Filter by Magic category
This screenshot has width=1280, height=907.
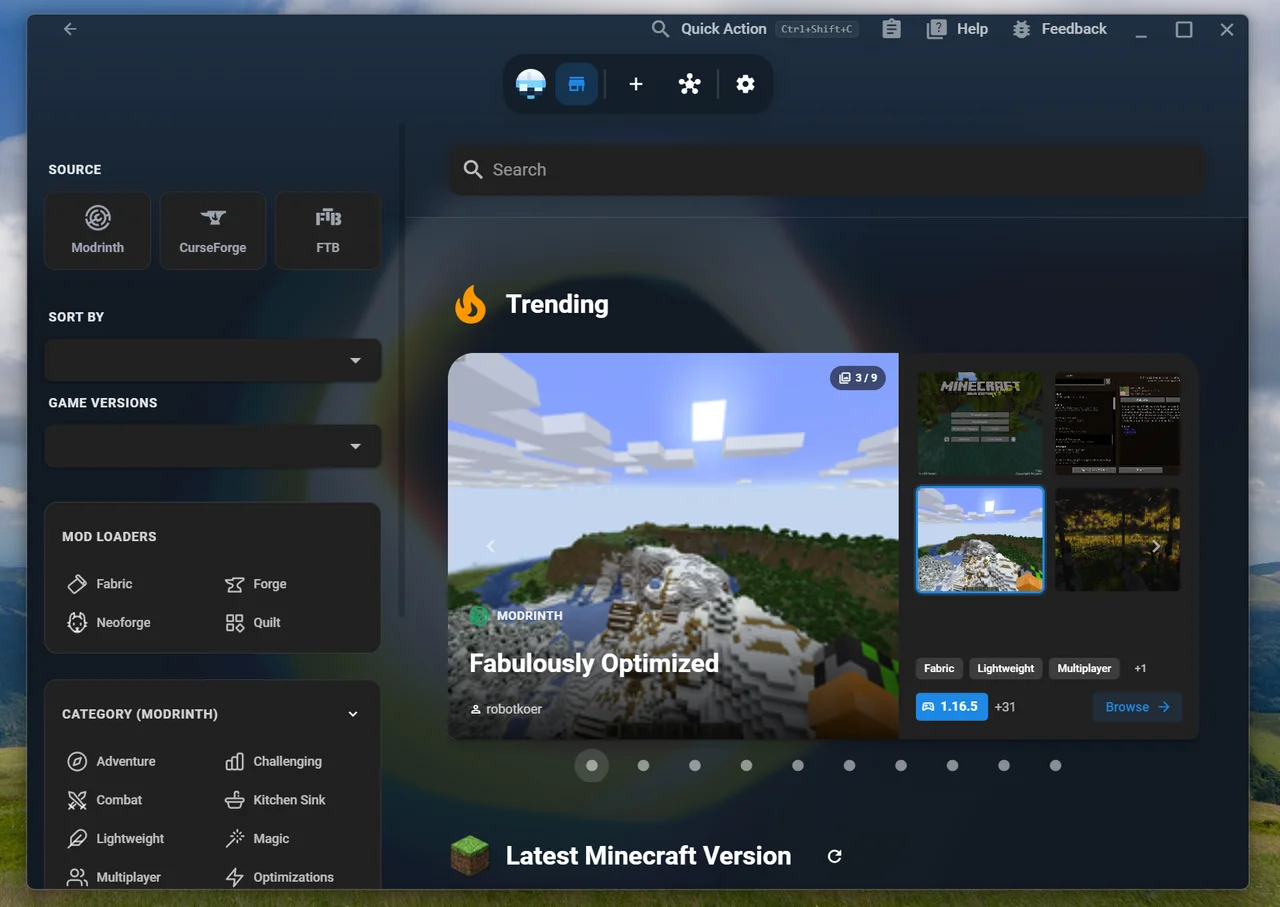pyautogui.click(x=257, y=839)
